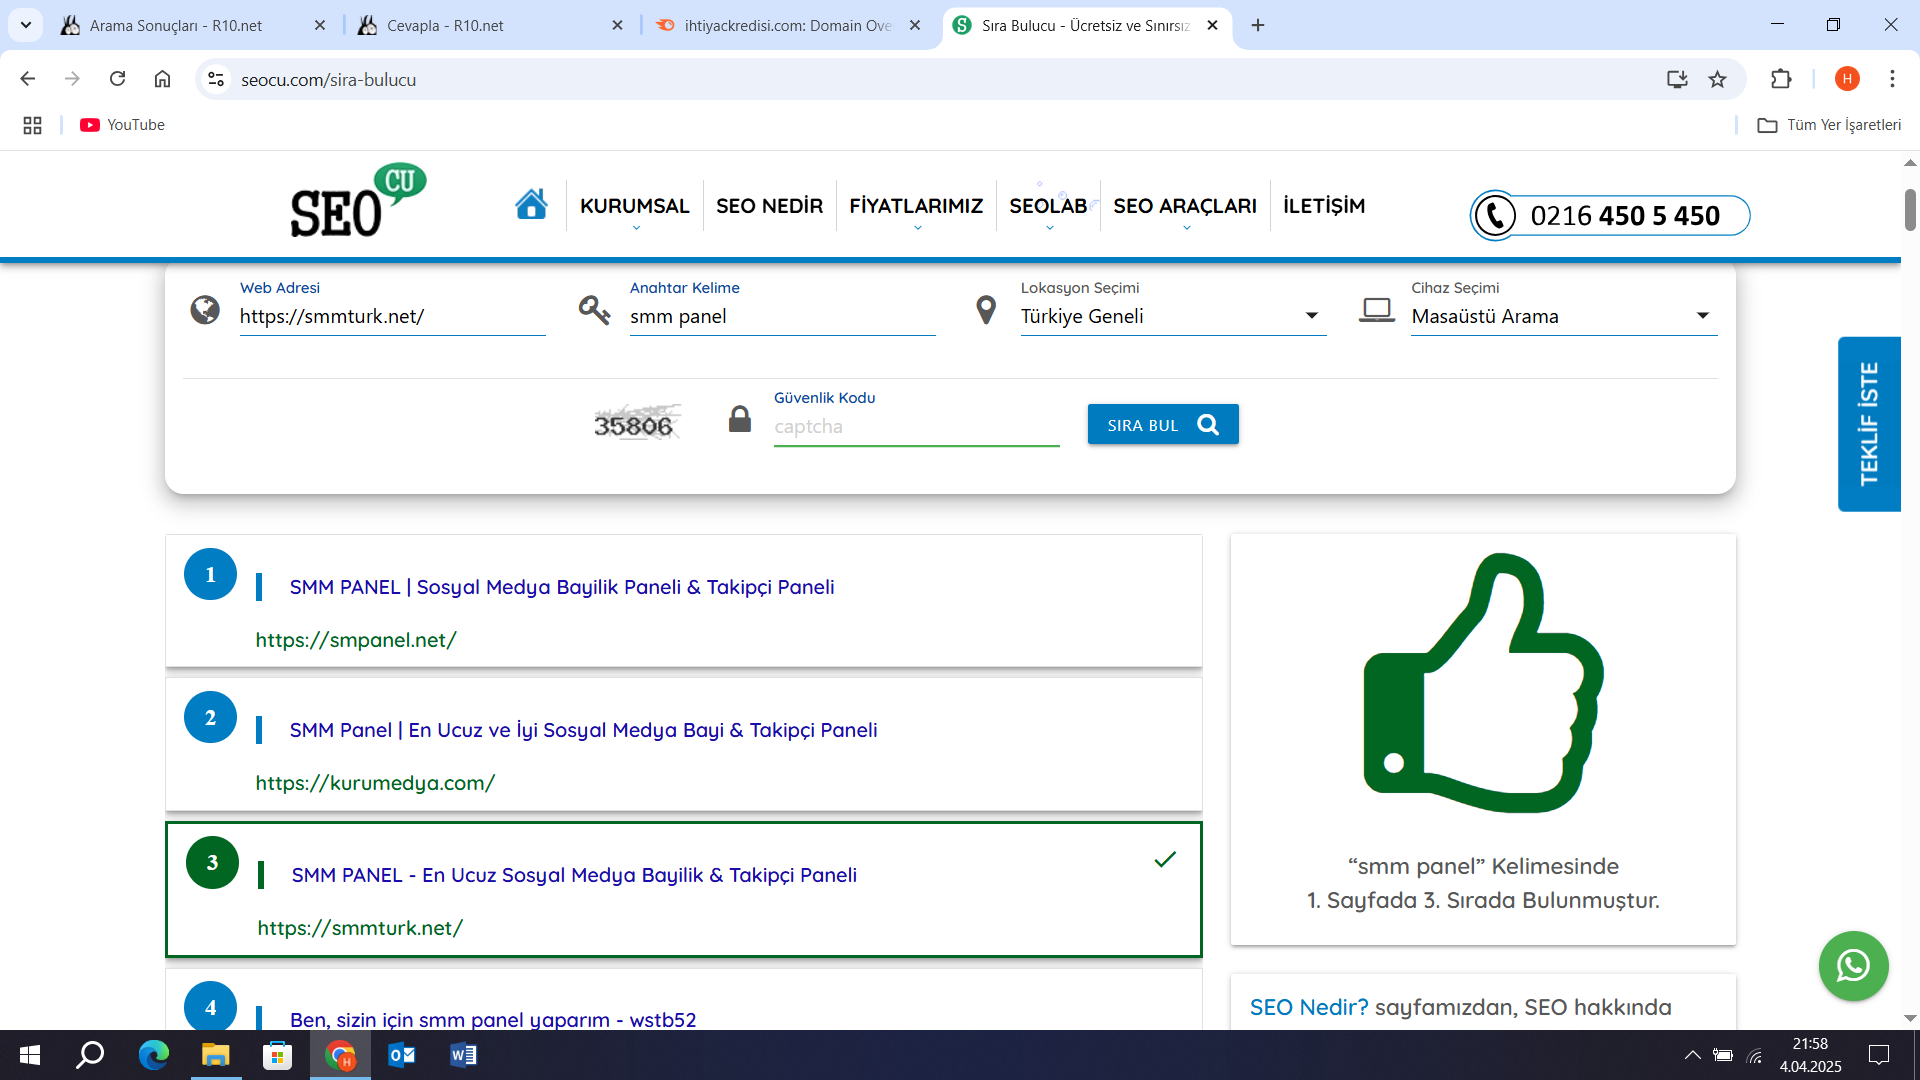Open https://smmturk.net/ result link
This screenshot has height=1080, width=1920.
(x=360, y=928)
